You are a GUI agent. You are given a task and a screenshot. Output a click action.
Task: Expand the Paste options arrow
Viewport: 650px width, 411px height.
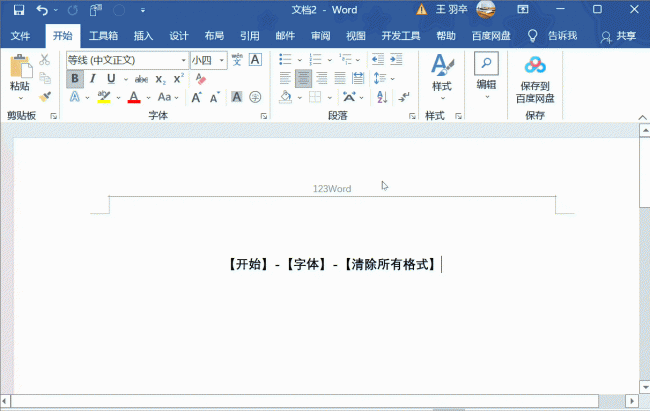coord(21,98)
